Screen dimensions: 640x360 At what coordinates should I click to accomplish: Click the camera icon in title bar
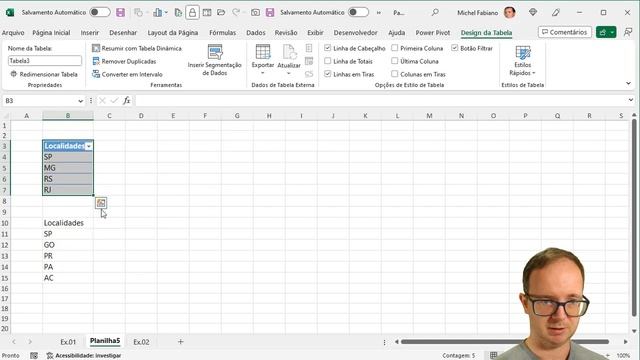(x=256, y=13)
